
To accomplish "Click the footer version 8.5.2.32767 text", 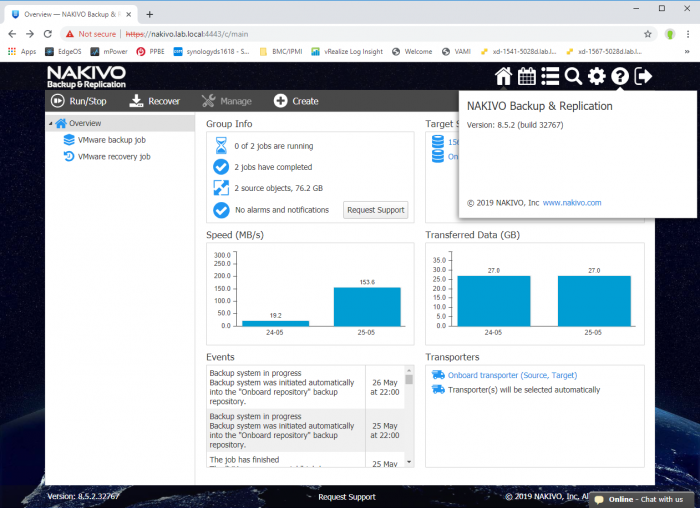I will (x=83, y=496).
